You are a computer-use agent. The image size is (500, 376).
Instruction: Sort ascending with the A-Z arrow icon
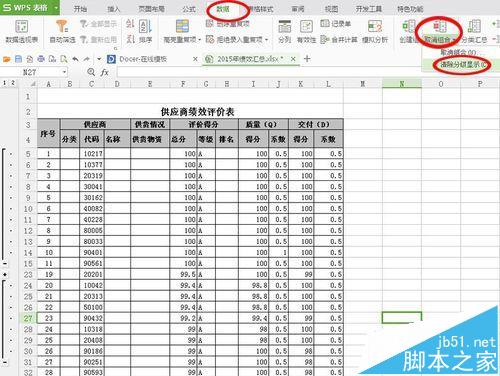[130, 24]
